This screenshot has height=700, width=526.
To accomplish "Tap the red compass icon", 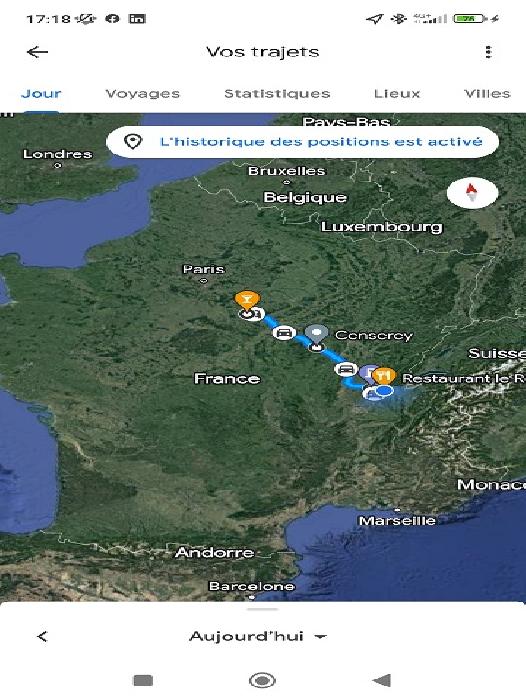I will pos(472,192).
